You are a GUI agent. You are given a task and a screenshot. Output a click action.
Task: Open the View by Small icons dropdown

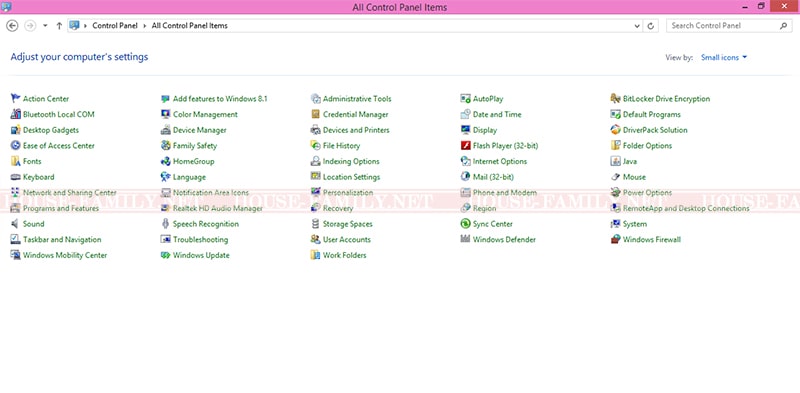724,58
